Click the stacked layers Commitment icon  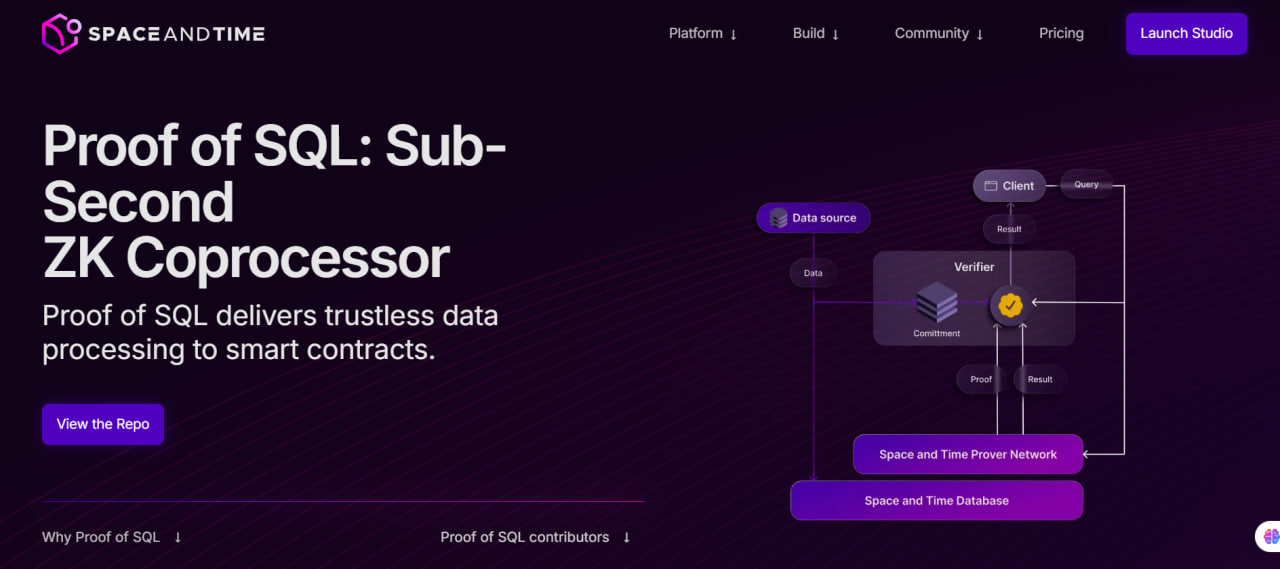pyautogui.click(x=937, y=302)
